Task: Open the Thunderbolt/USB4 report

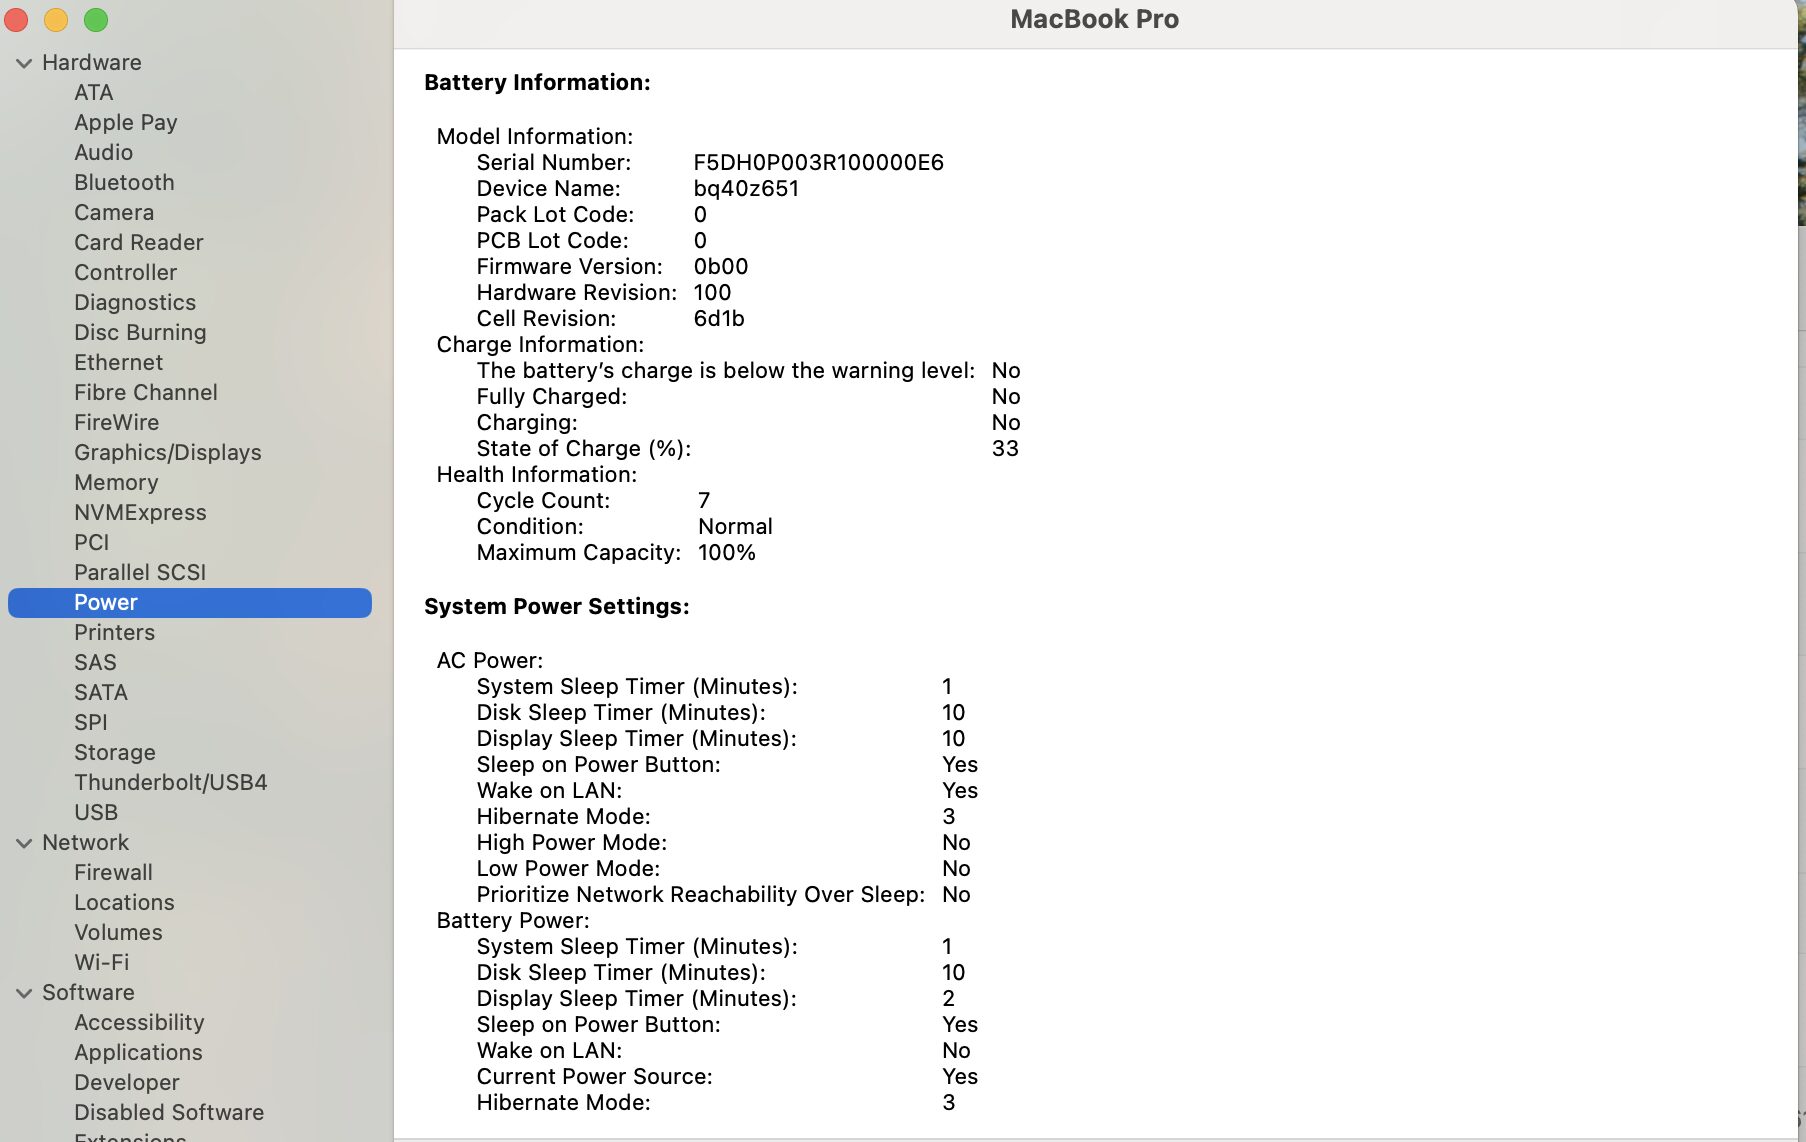Action: click(171, 782)
